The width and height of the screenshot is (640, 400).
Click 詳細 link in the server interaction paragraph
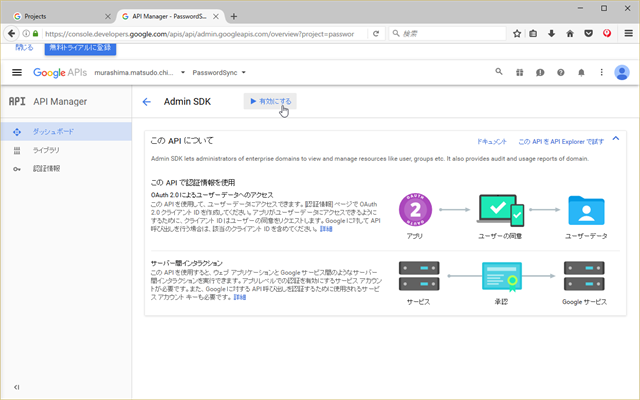click(240, 297)
